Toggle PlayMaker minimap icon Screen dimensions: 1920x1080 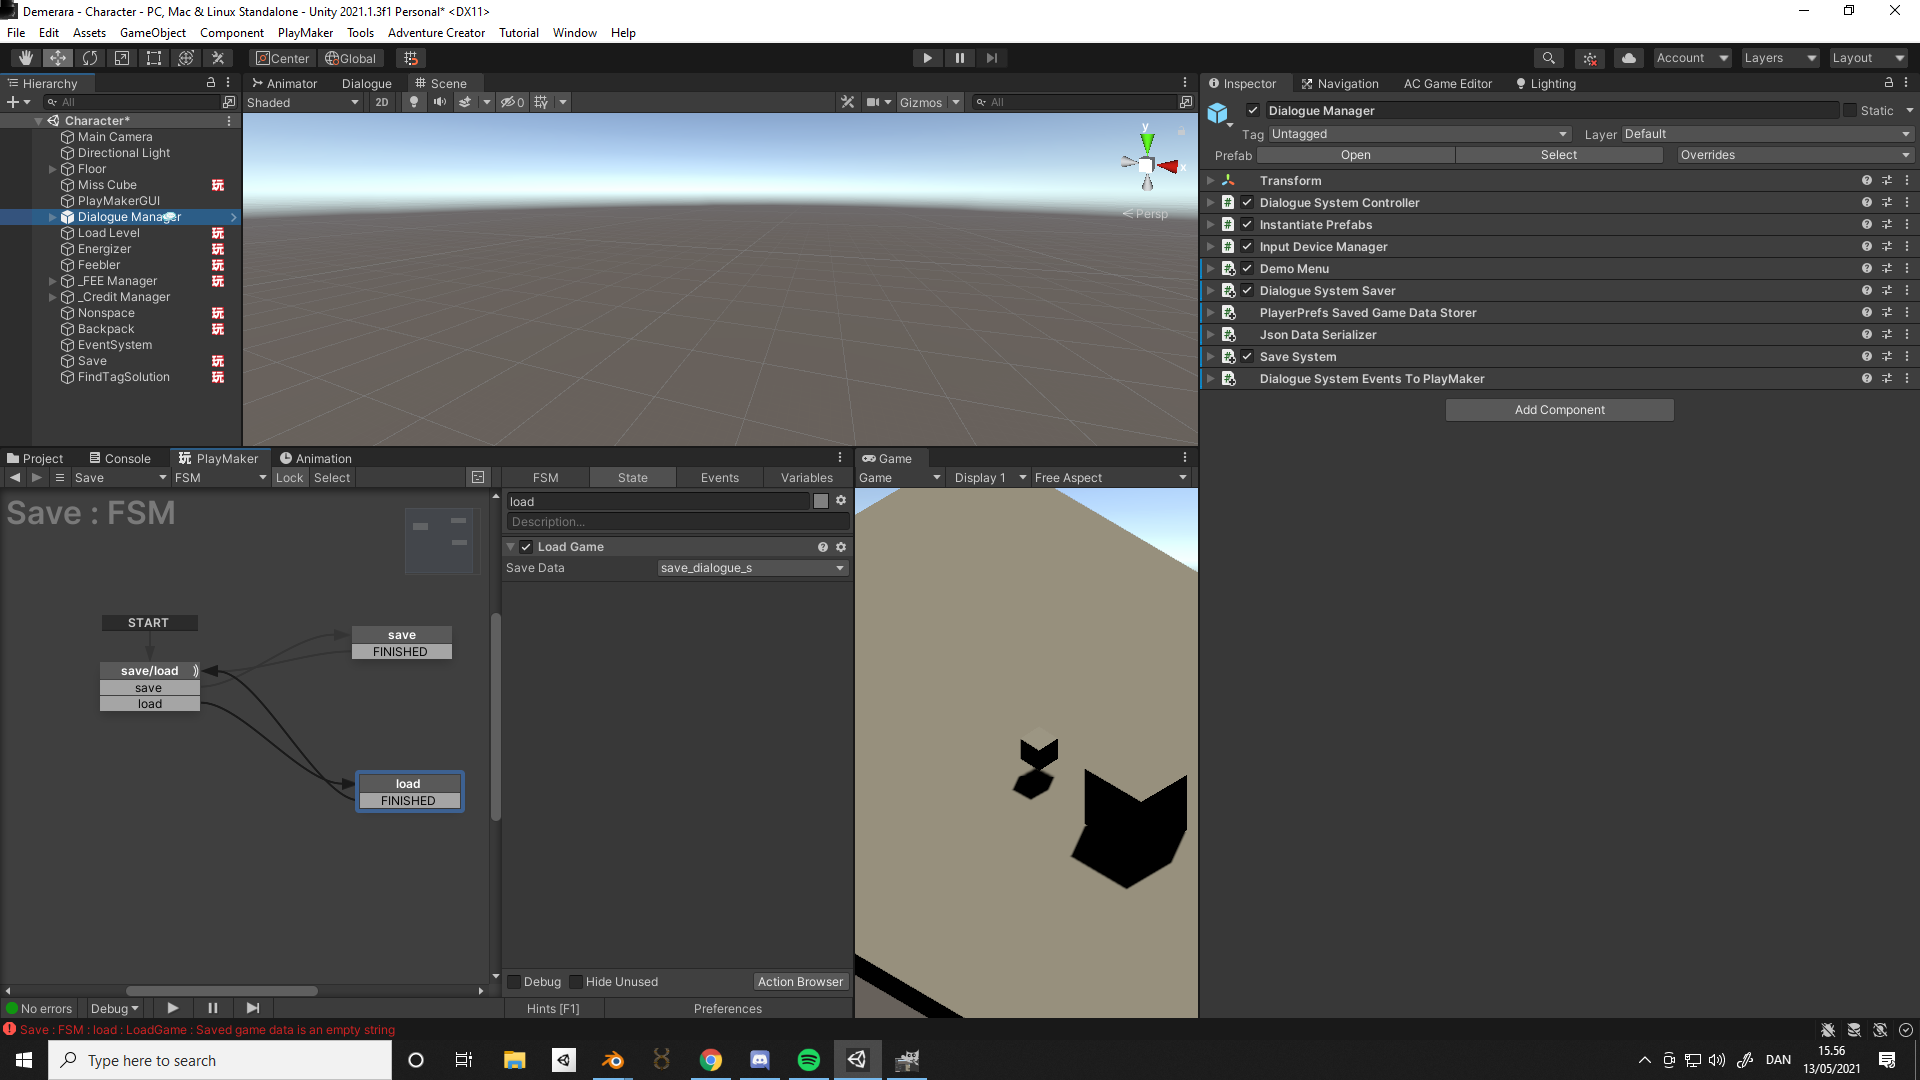click(478, 478)
